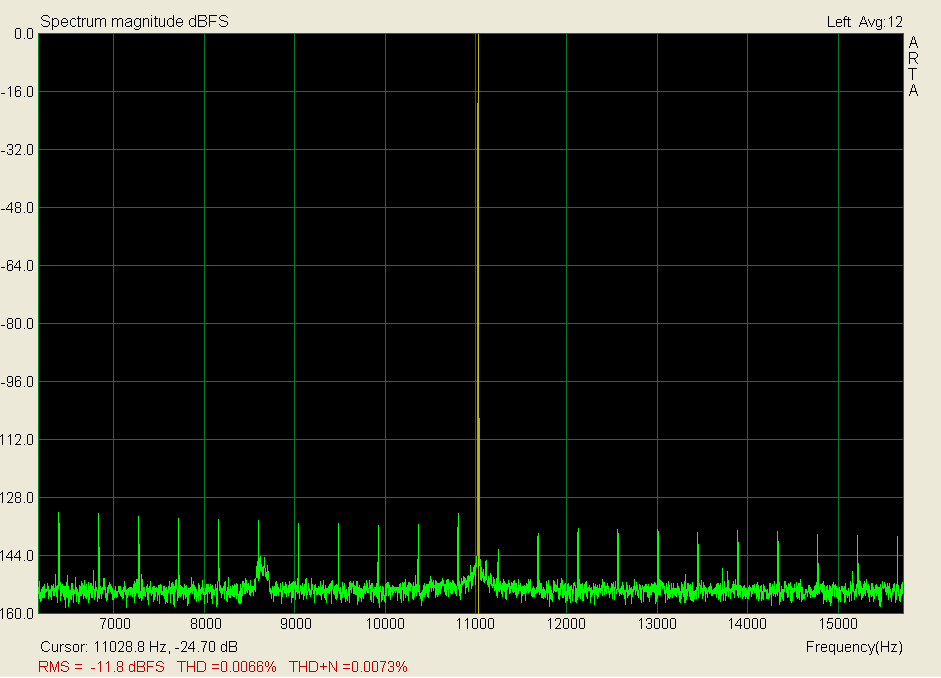Viewport: 941px width, 678px height.
Task: Click the 'Left' channel label
Action: [838, 22]
